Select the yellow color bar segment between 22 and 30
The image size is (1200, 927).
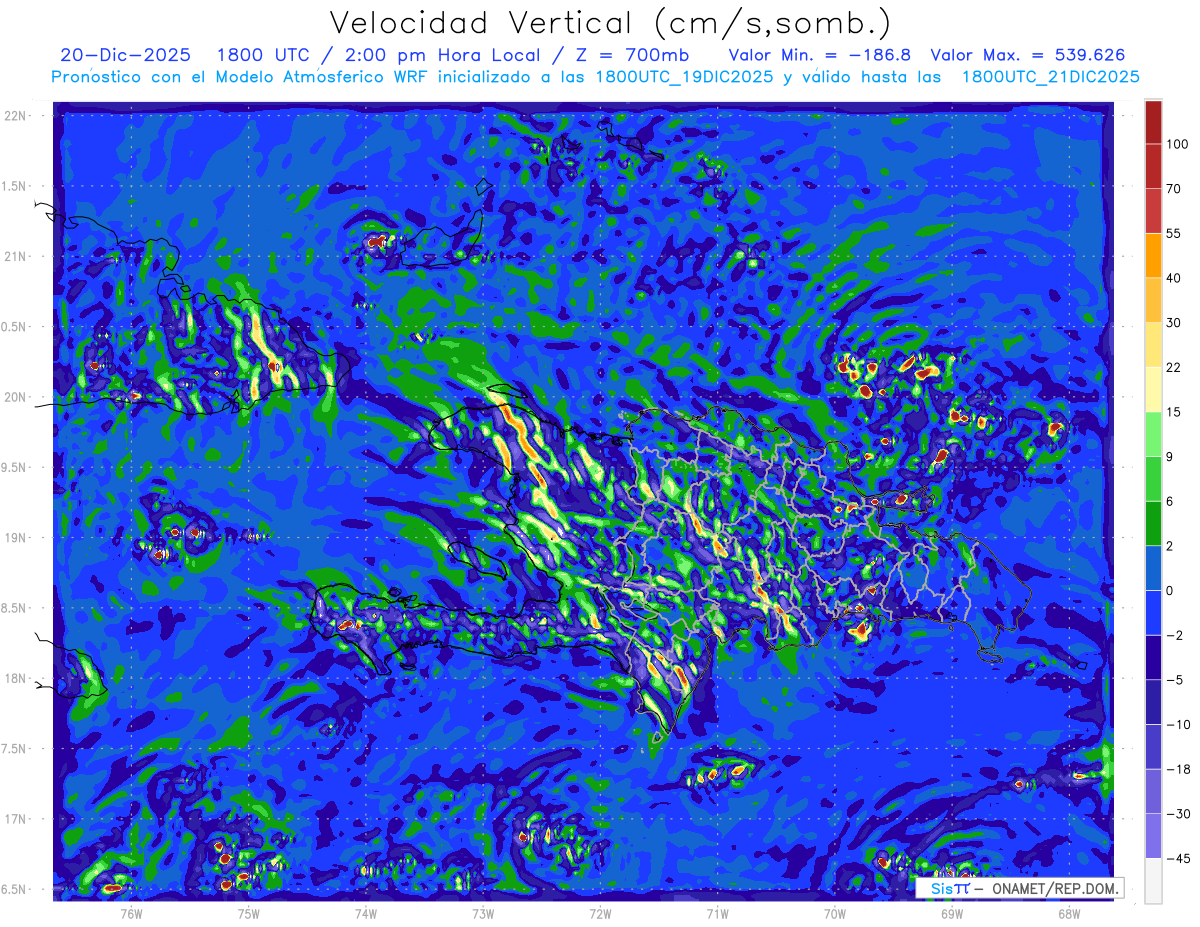[1153, 344]
